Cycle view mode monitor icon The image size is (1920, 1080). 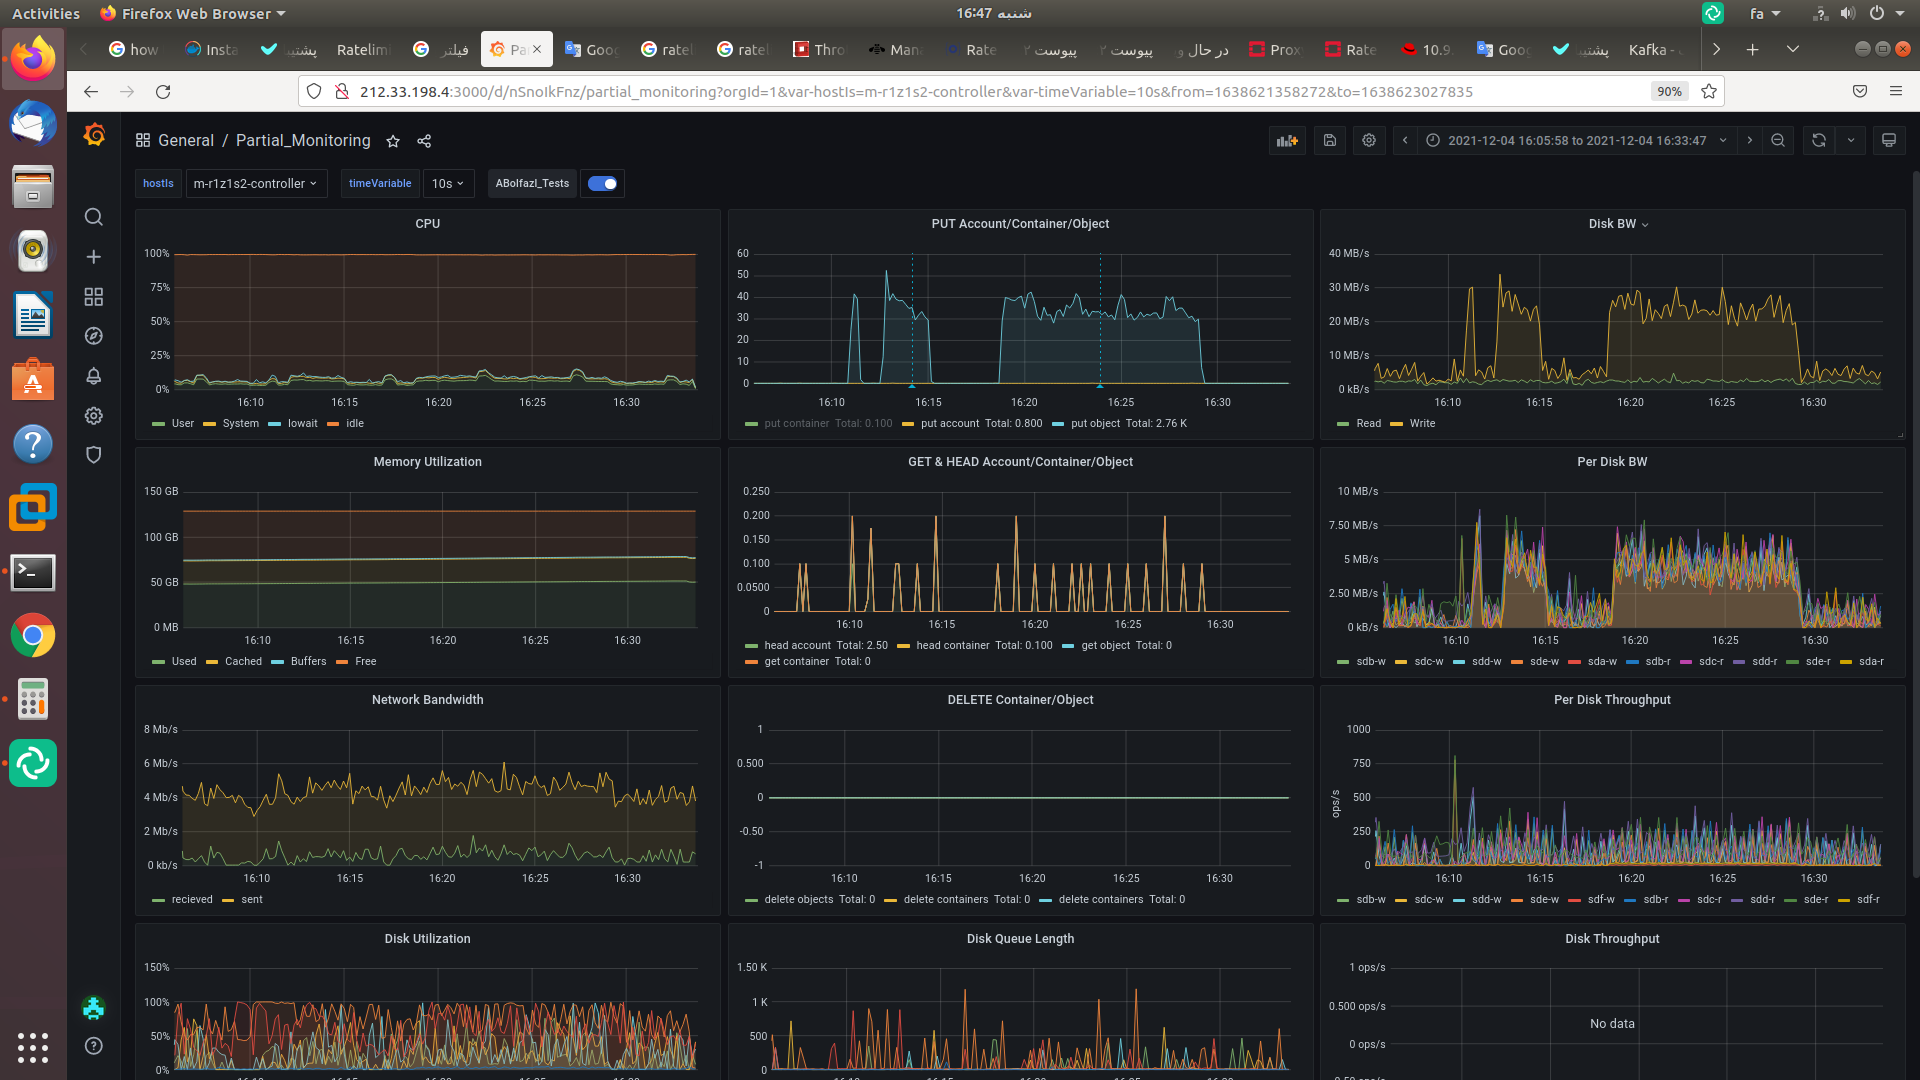[x=1888, y=141]
